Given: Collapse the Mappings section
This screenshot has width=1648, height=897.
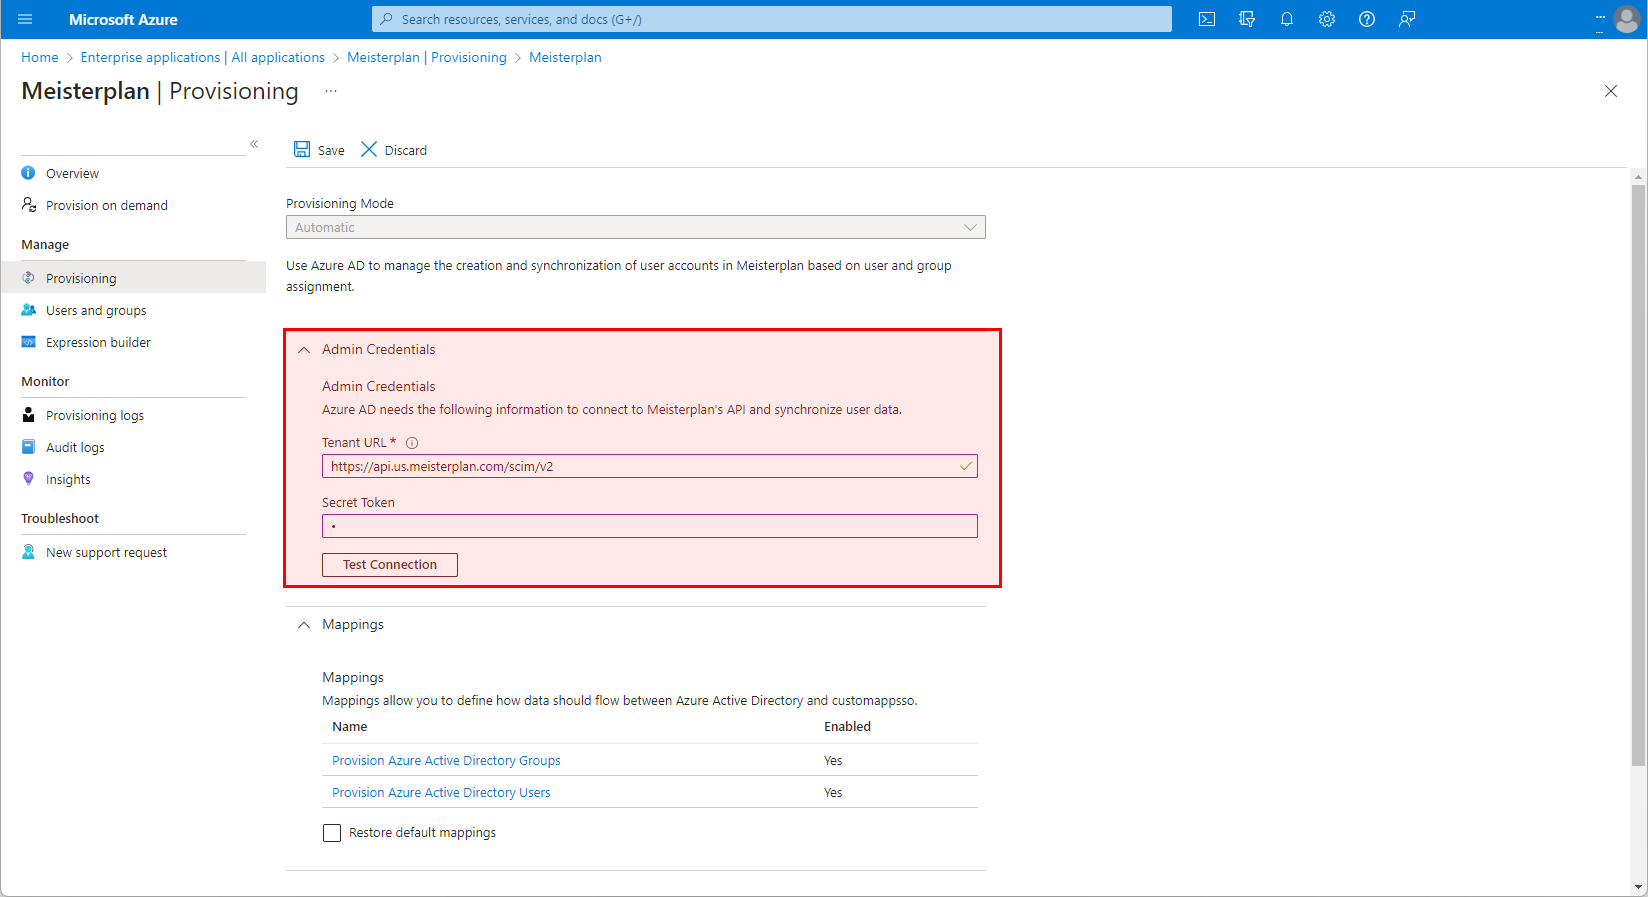Looking at the screenshot, I should (304, 625).
